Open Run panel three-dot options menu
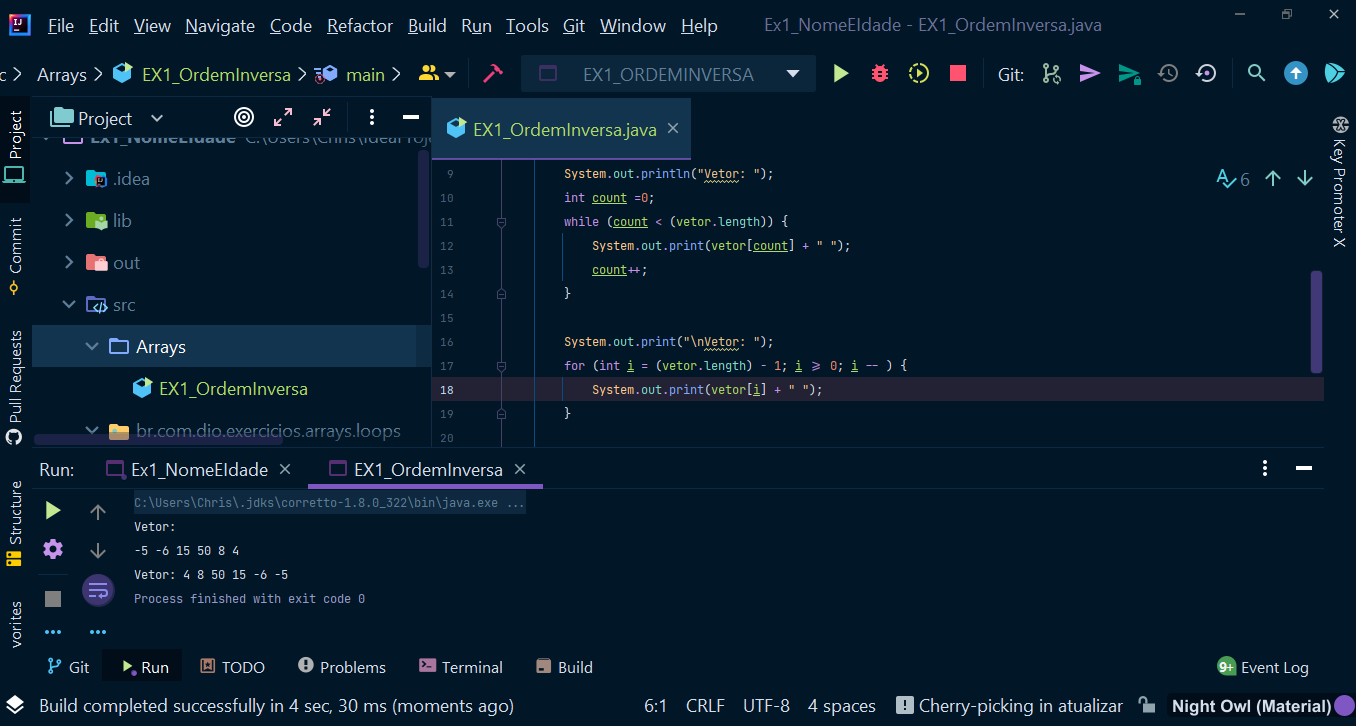 click(x=1265, y=468)
